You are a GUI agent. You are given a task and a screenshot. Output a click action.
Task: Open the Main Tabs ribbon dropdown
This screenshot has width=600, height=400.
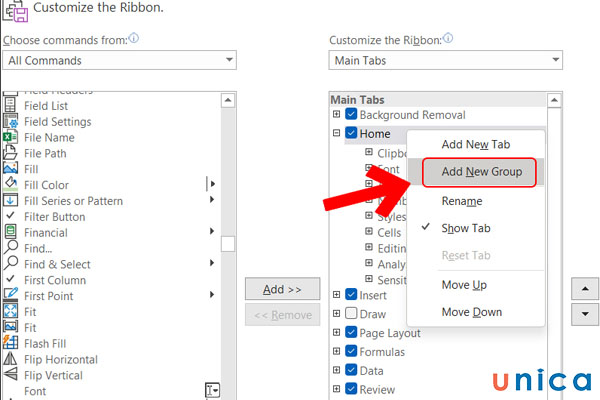point(445,60)
